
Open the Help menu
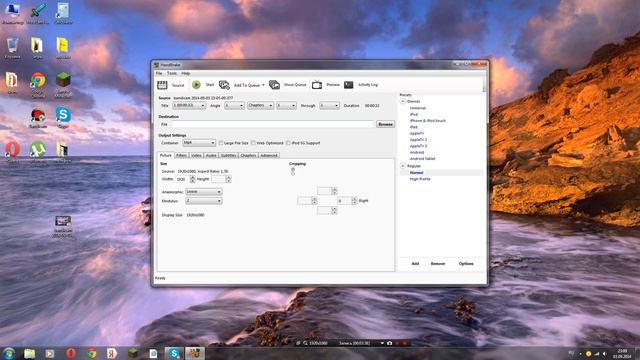pos(186,73)
